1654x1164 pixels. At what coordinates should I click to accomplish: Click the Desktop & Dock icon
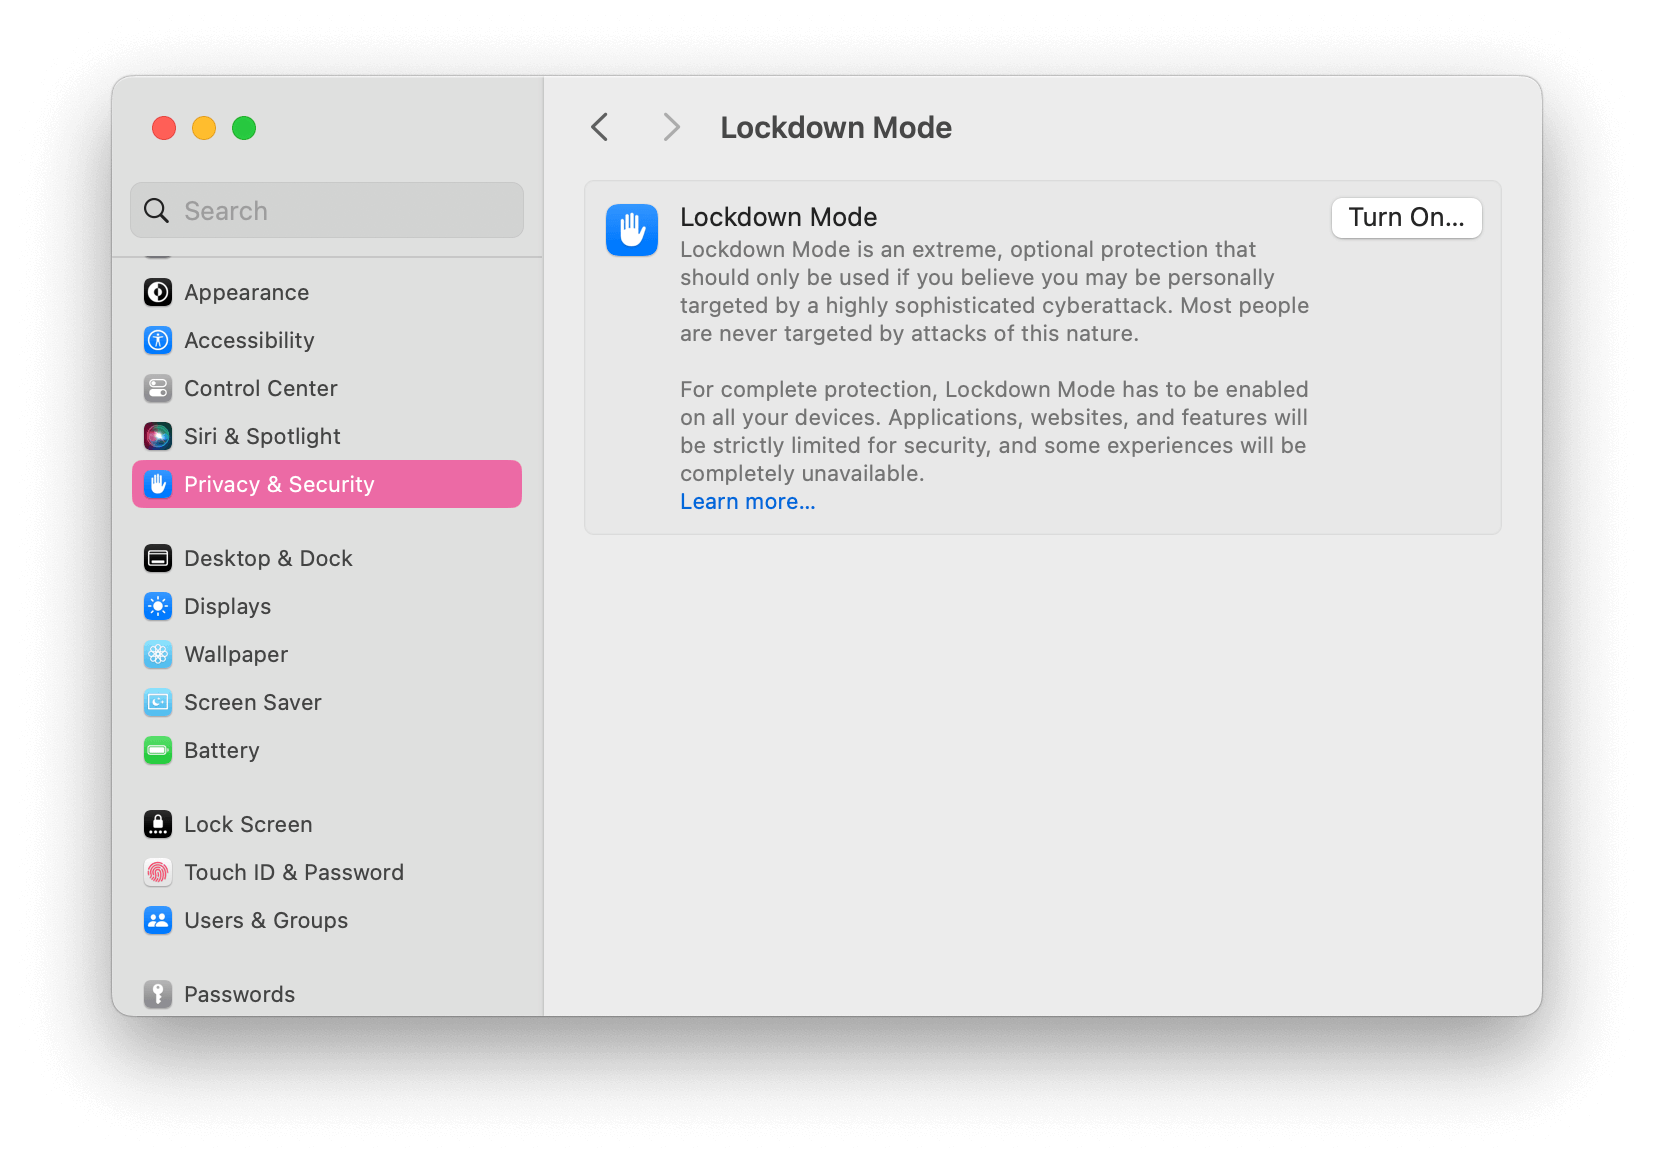(x=158, y=558)
